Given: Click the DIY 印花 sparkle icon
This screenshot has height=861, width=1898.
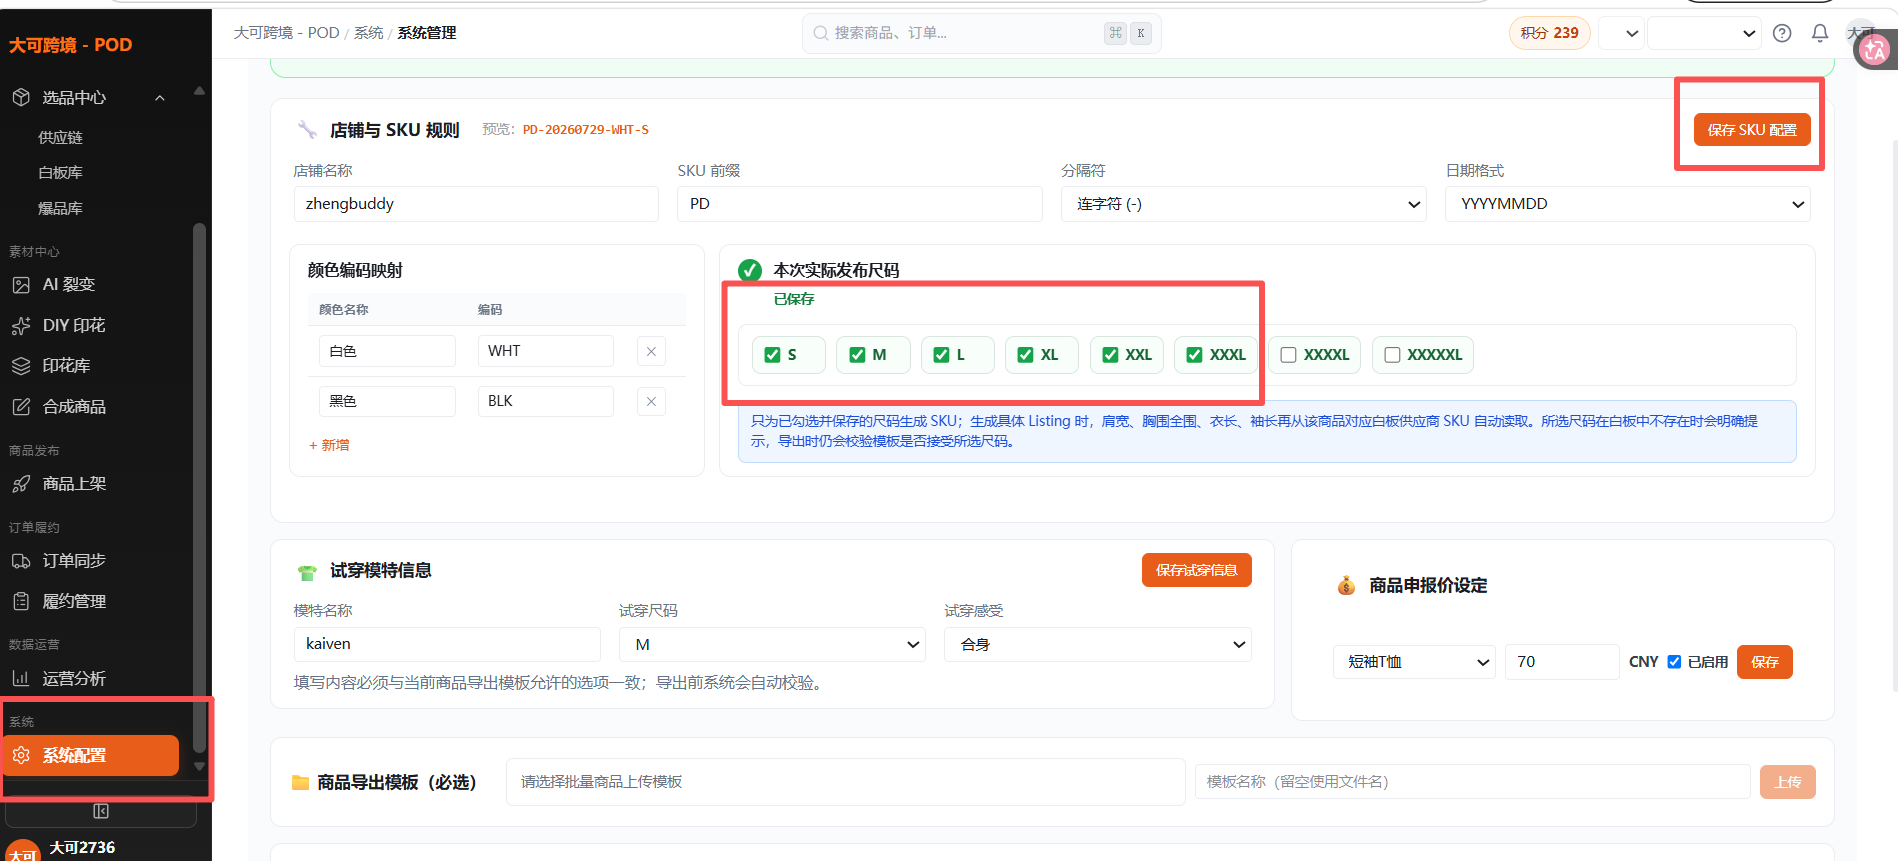Looking at the screenshot, I should point(21,326).
